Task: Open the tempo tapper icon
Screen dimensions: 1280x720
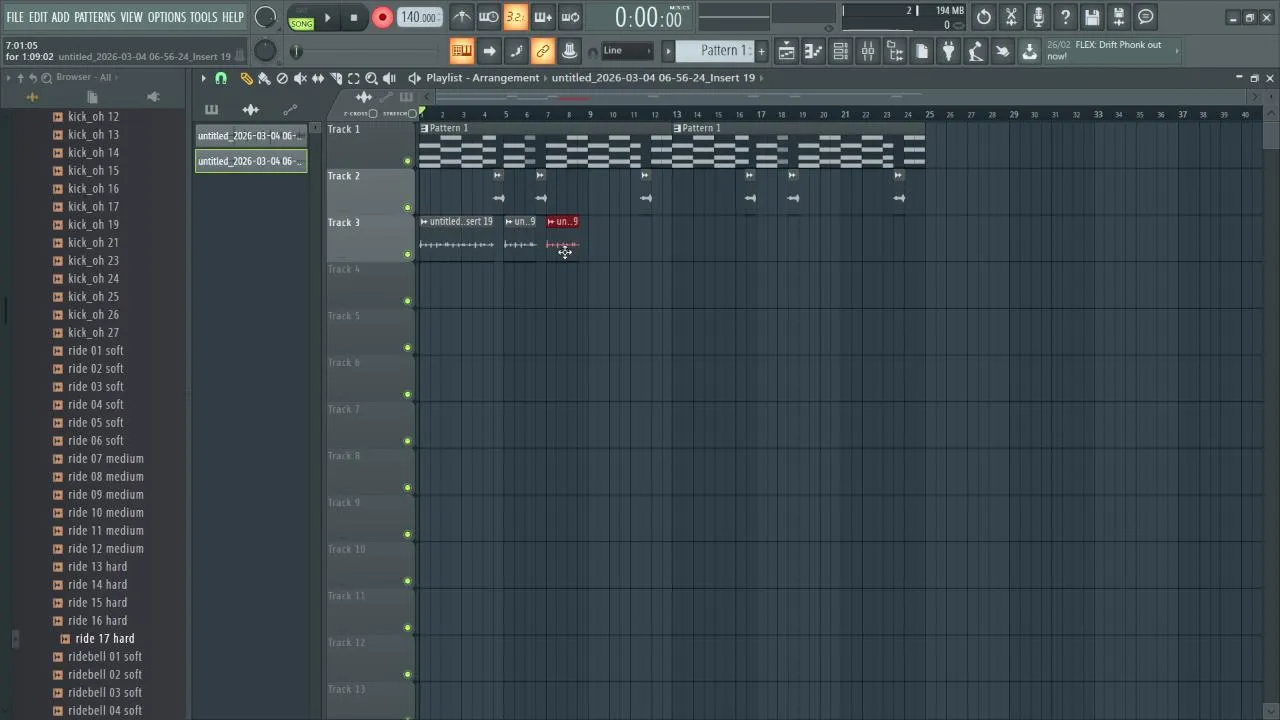Action: point(976,51)
